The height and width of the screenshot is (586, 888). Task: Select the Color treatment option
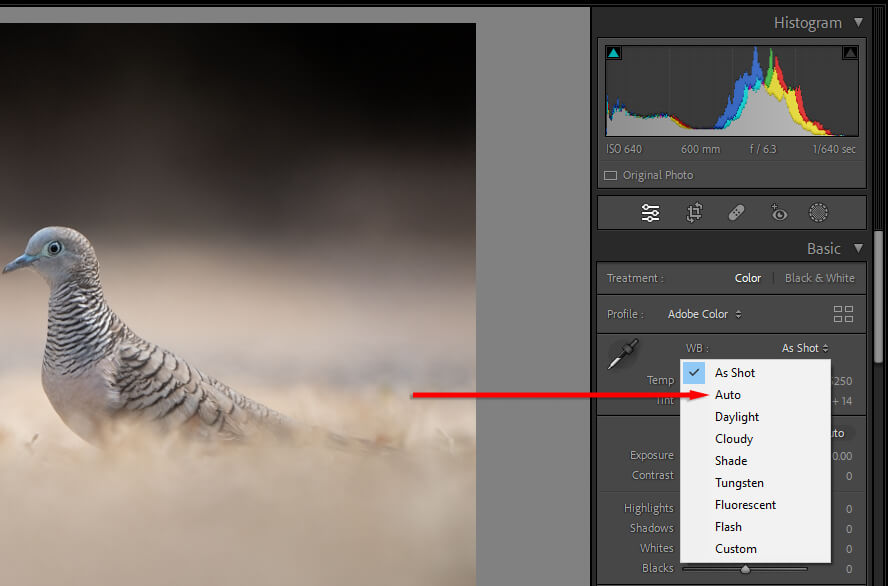[748, 278]
